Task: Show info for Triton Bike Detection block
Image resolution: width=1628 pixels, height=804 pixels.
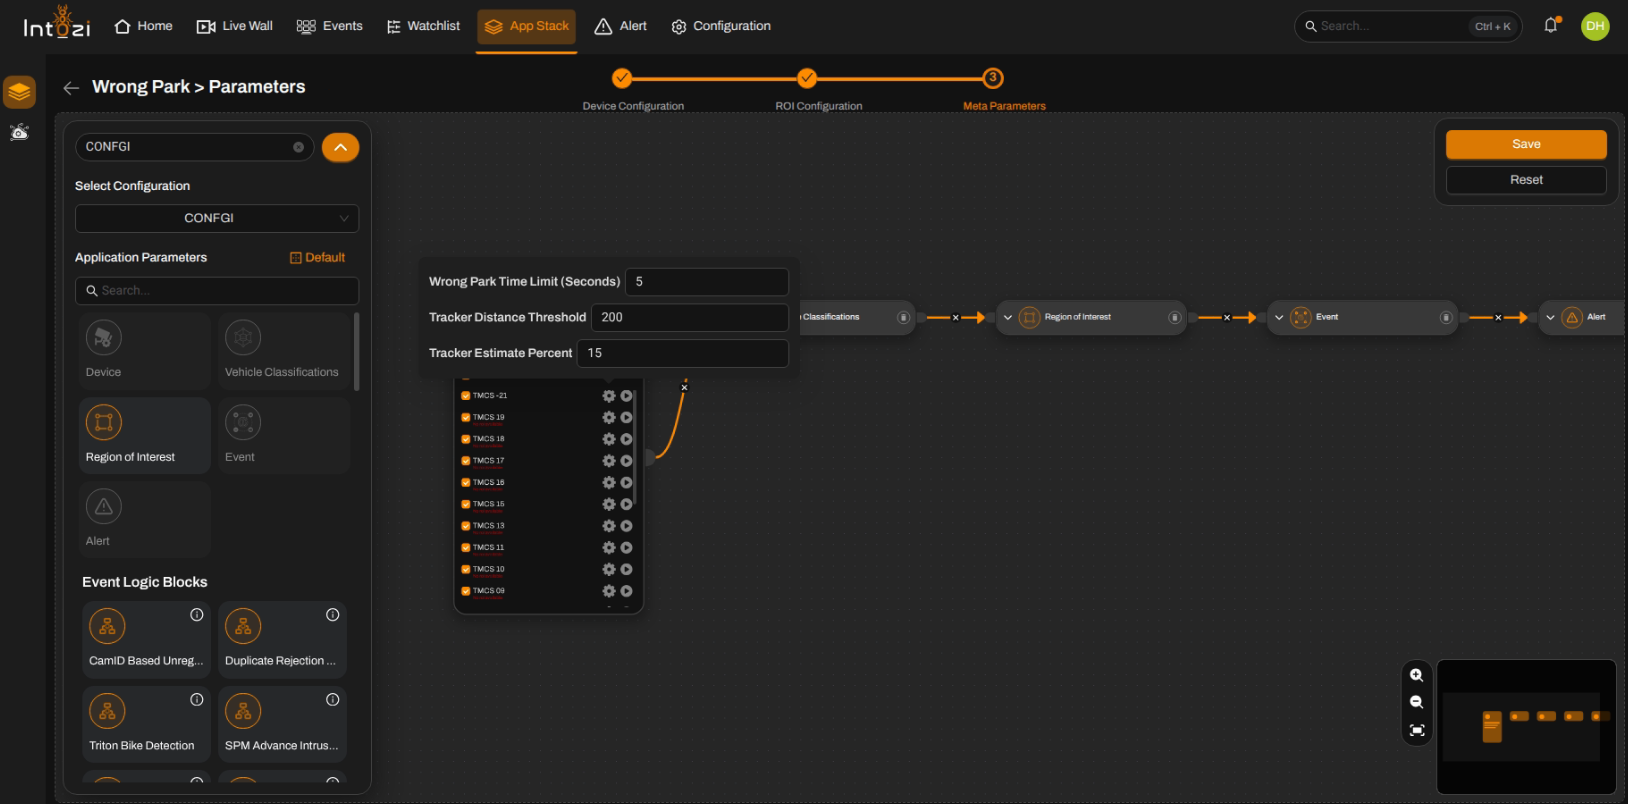Action: (197, 700)
